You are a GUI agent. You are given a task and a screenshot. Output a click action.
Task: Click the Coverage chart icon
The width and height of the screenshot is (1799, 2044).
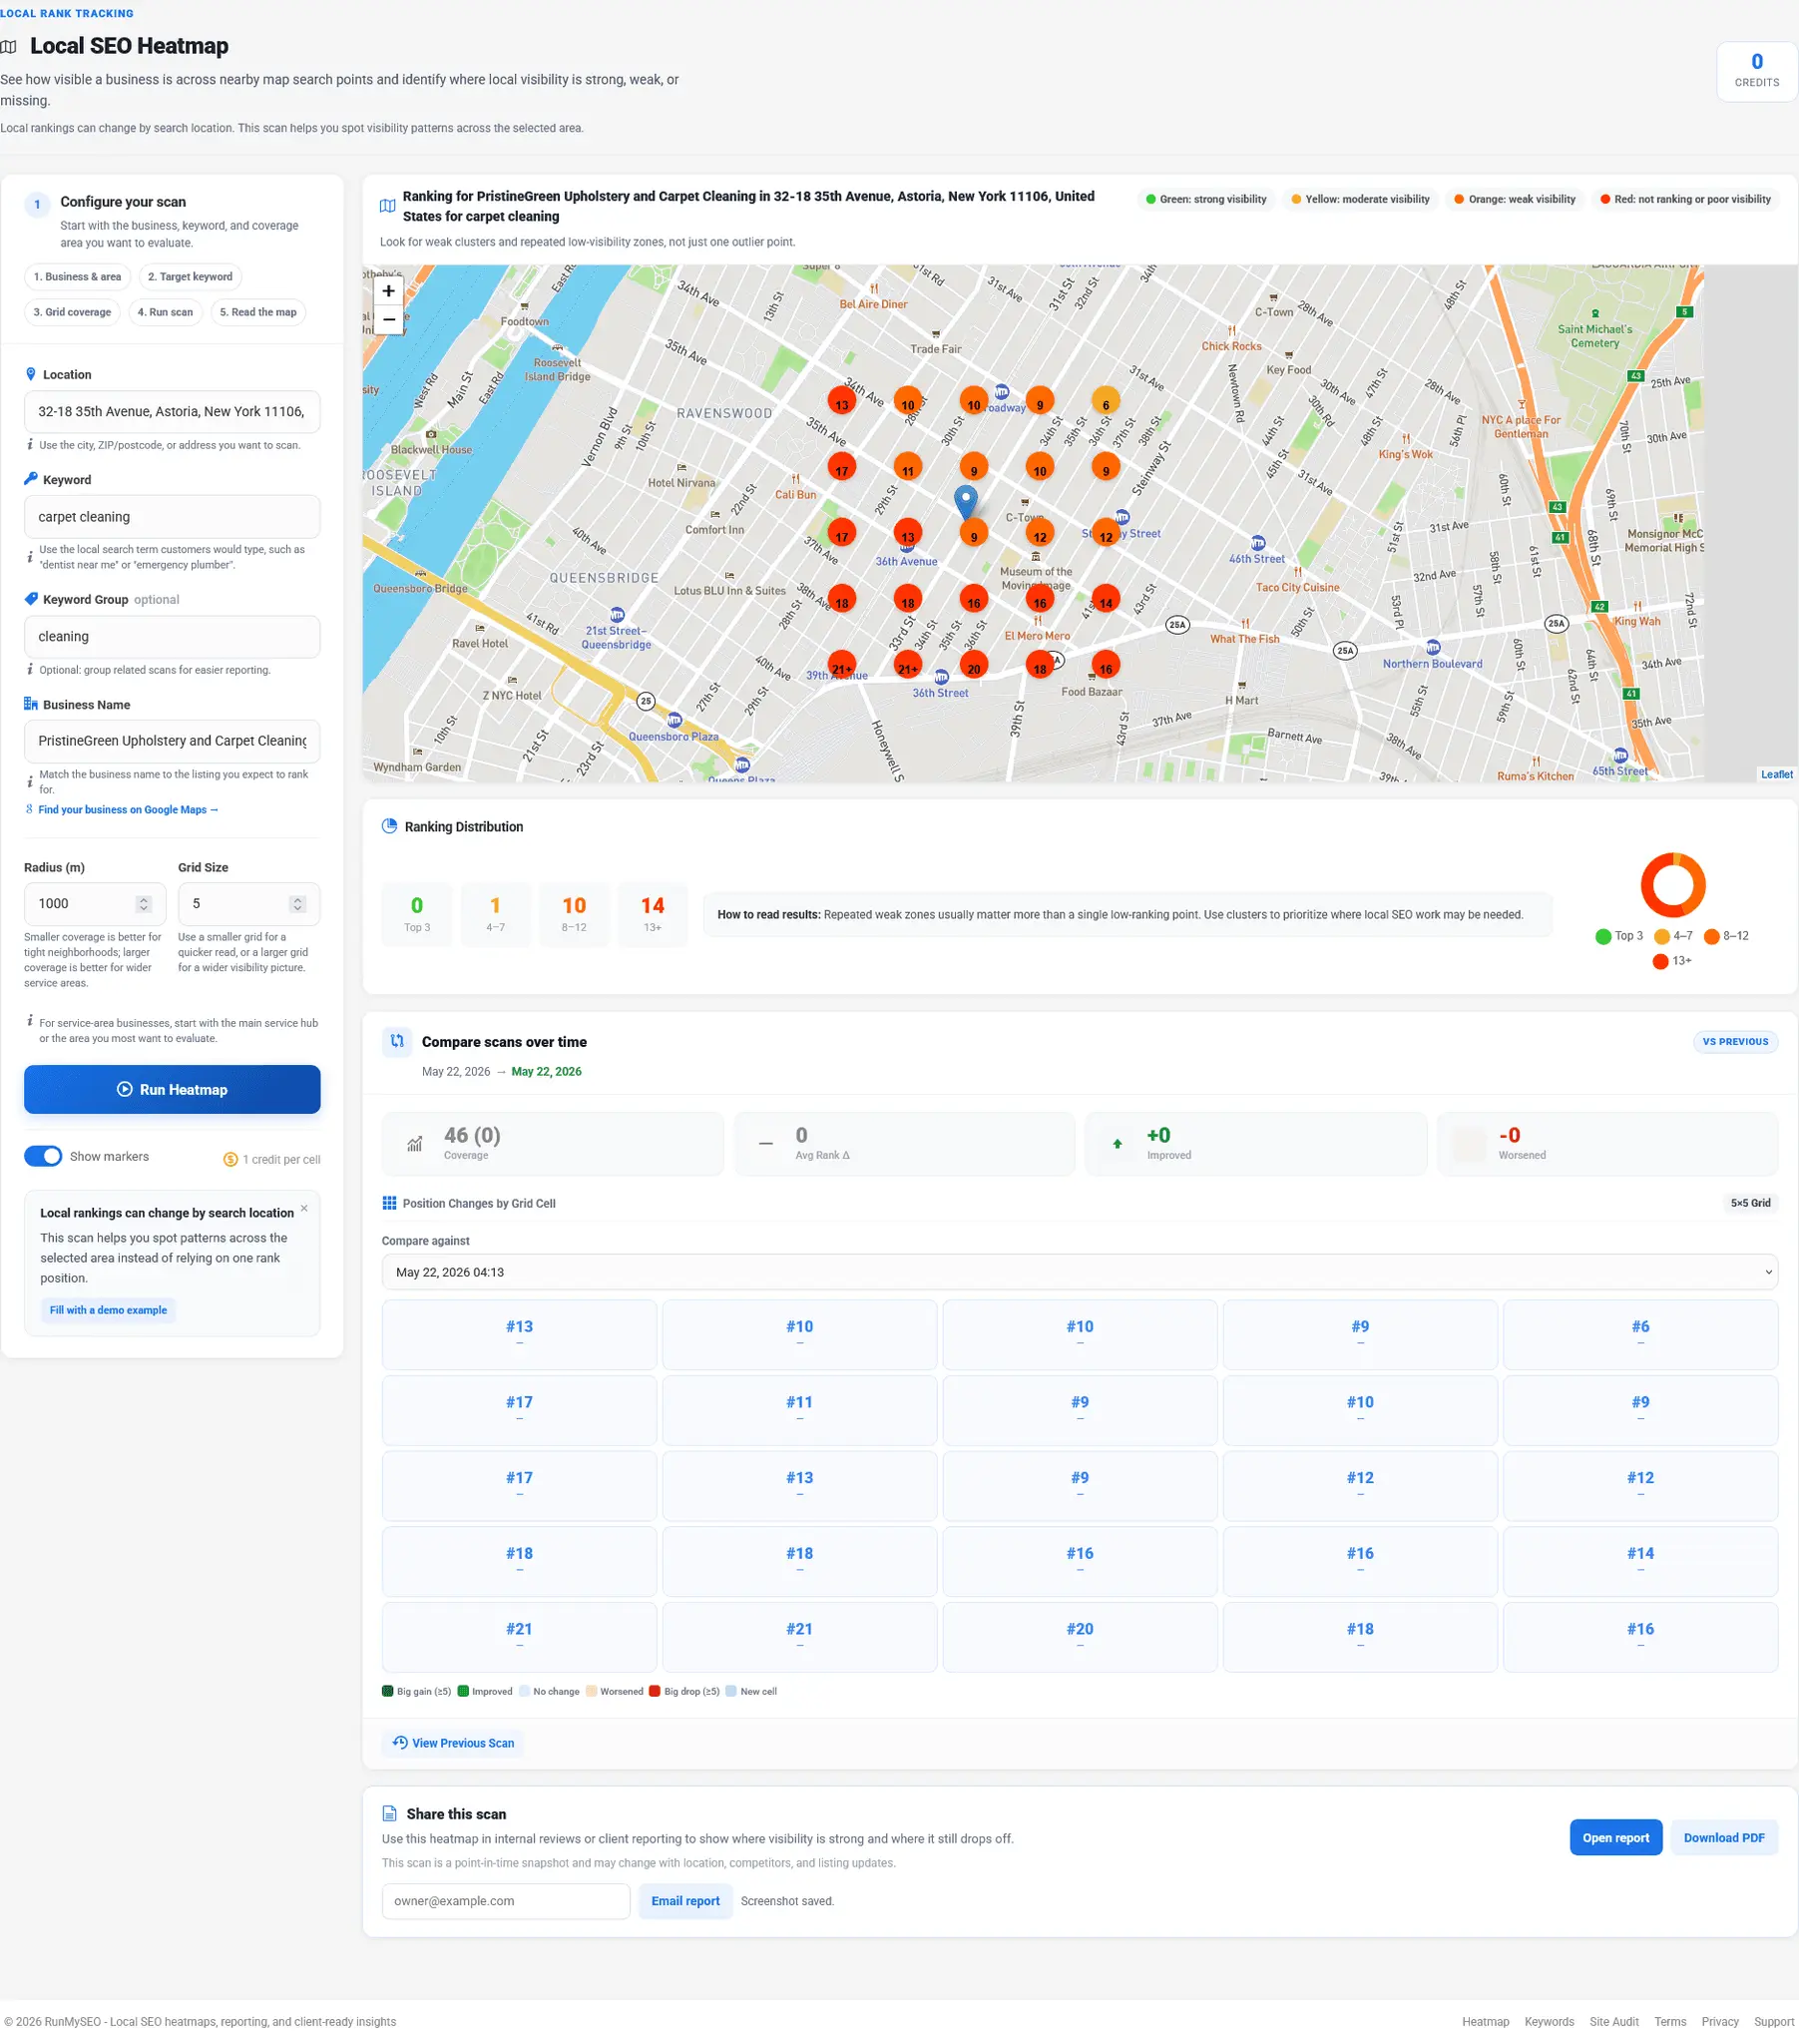414,1144
